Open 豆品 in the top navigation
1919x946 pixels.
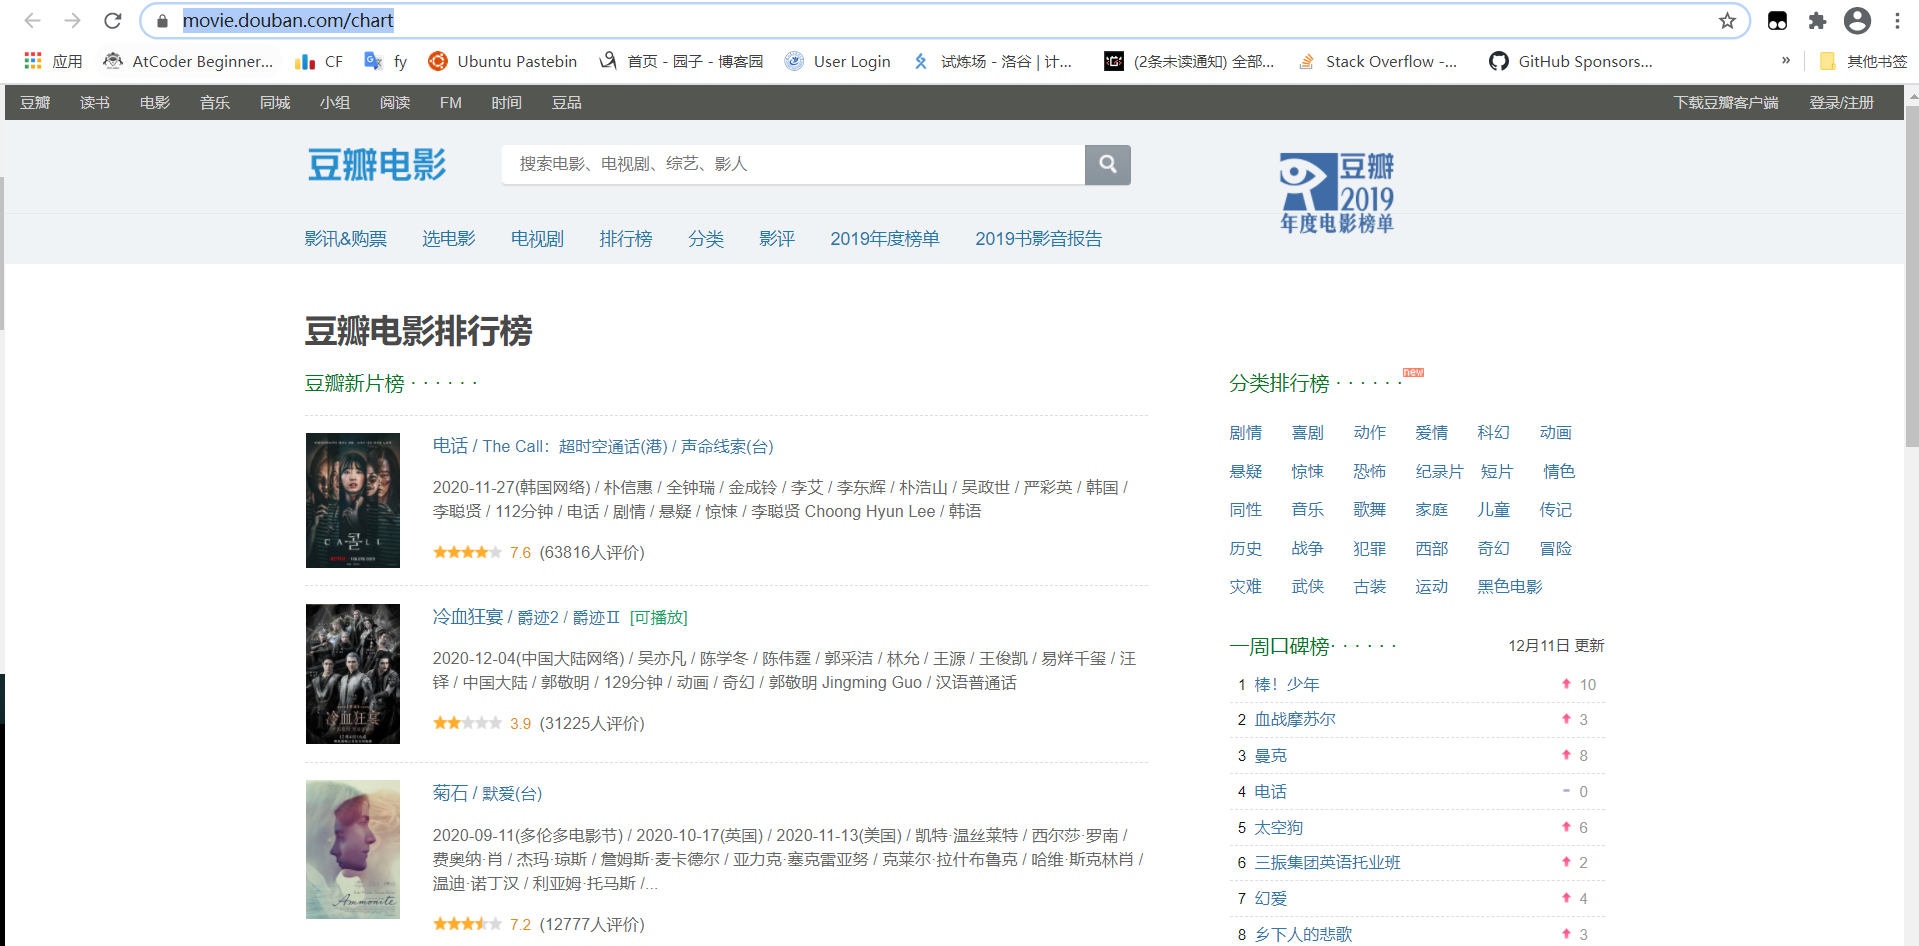[567, 102]
